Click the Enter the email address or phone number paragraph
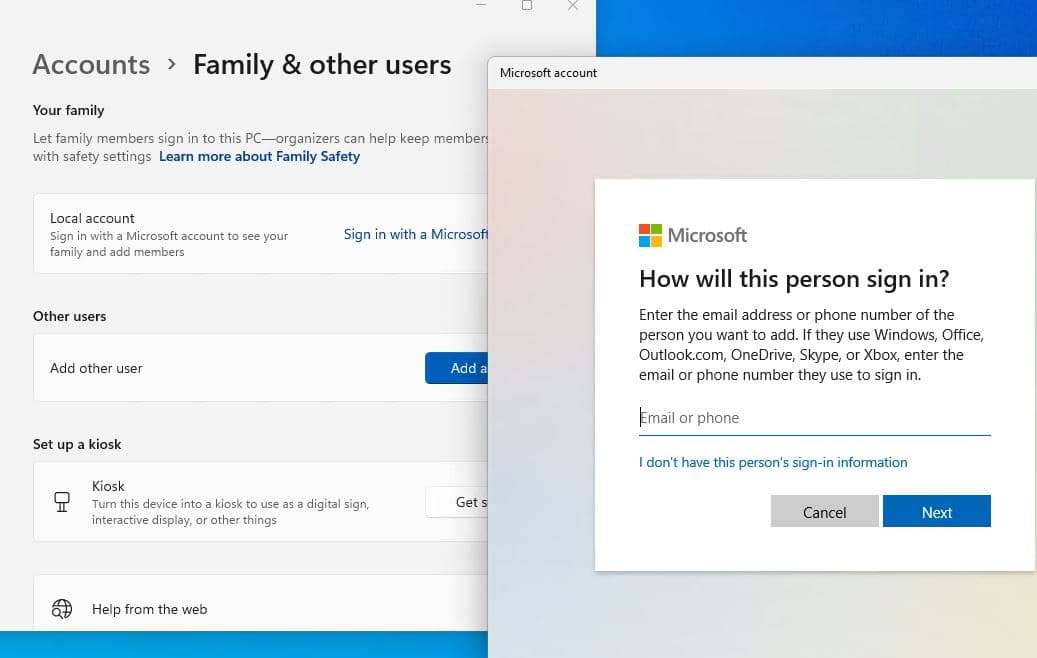The height and width of the screenshot is (658, 1037). pyautogui.click(x=811, y=345)
